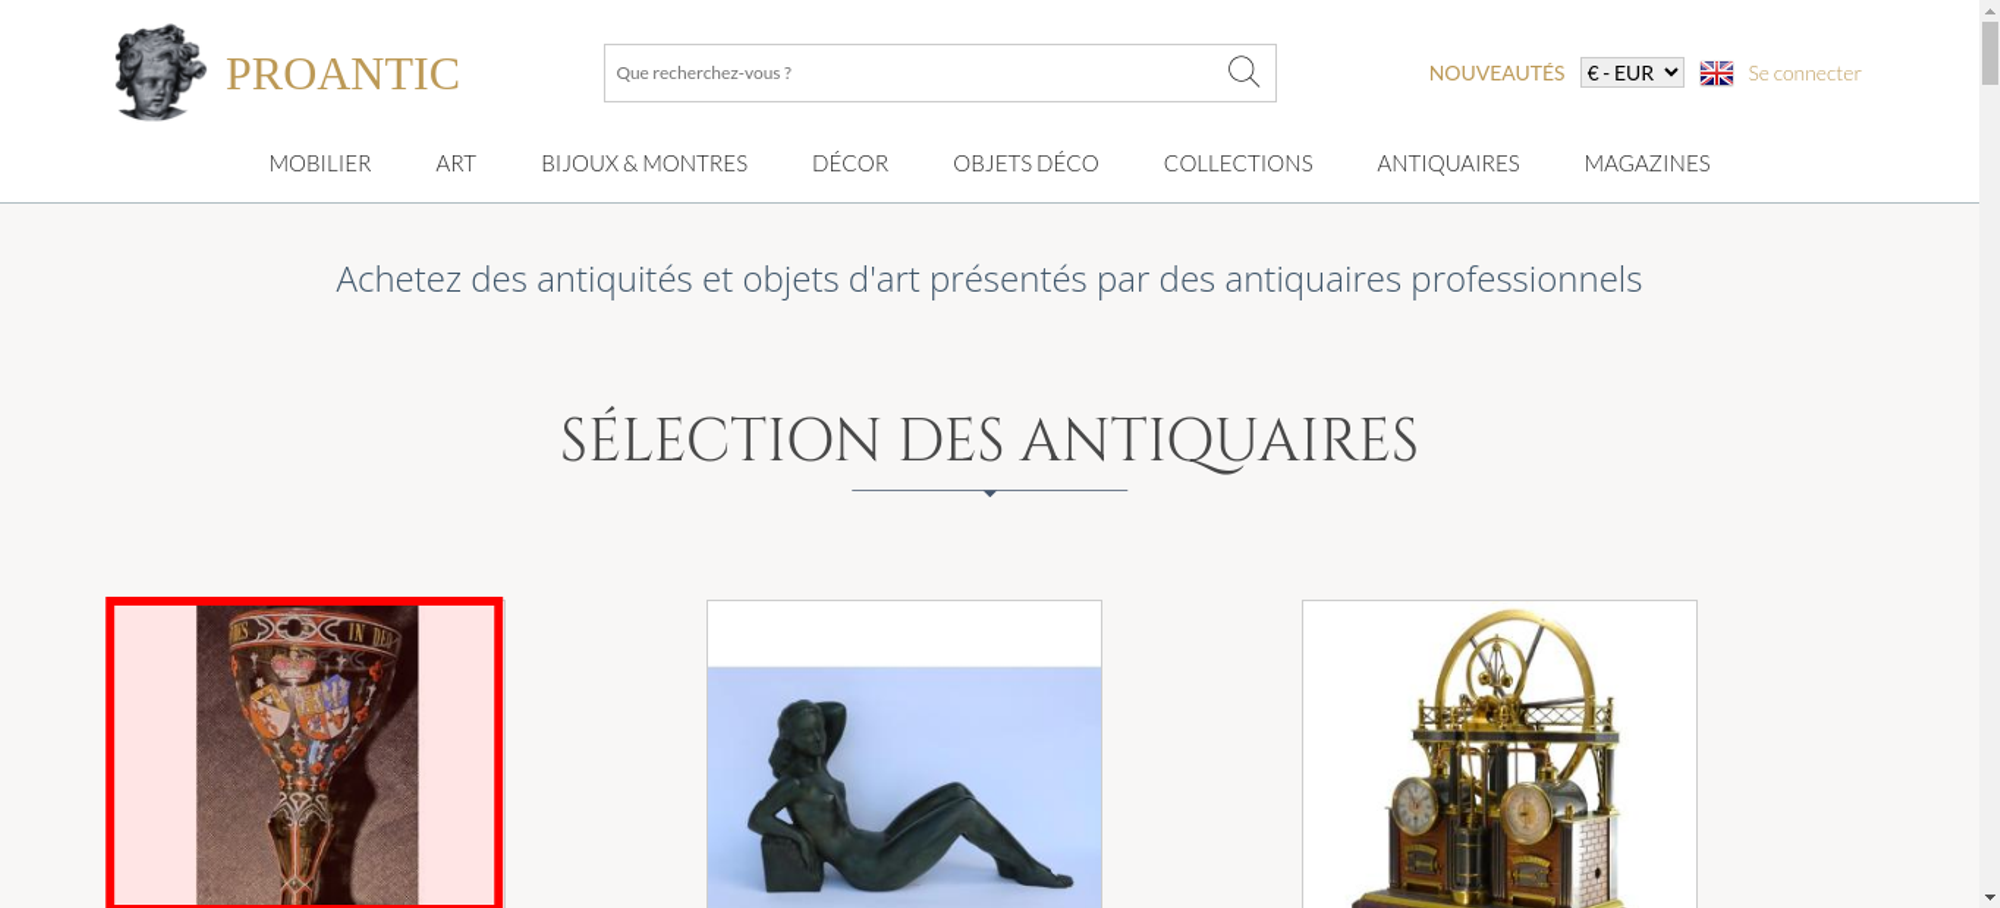Image resolution: width=2000 pixels, height=908 pixels.
Task: Open the MAGAZINES menu
Action: click(1647, 163)
